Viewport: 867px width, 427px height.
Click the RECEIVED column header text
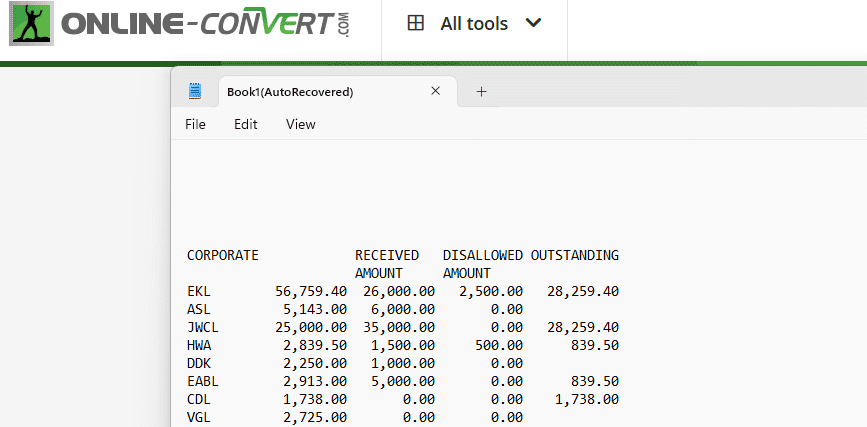tap(387, 255)
